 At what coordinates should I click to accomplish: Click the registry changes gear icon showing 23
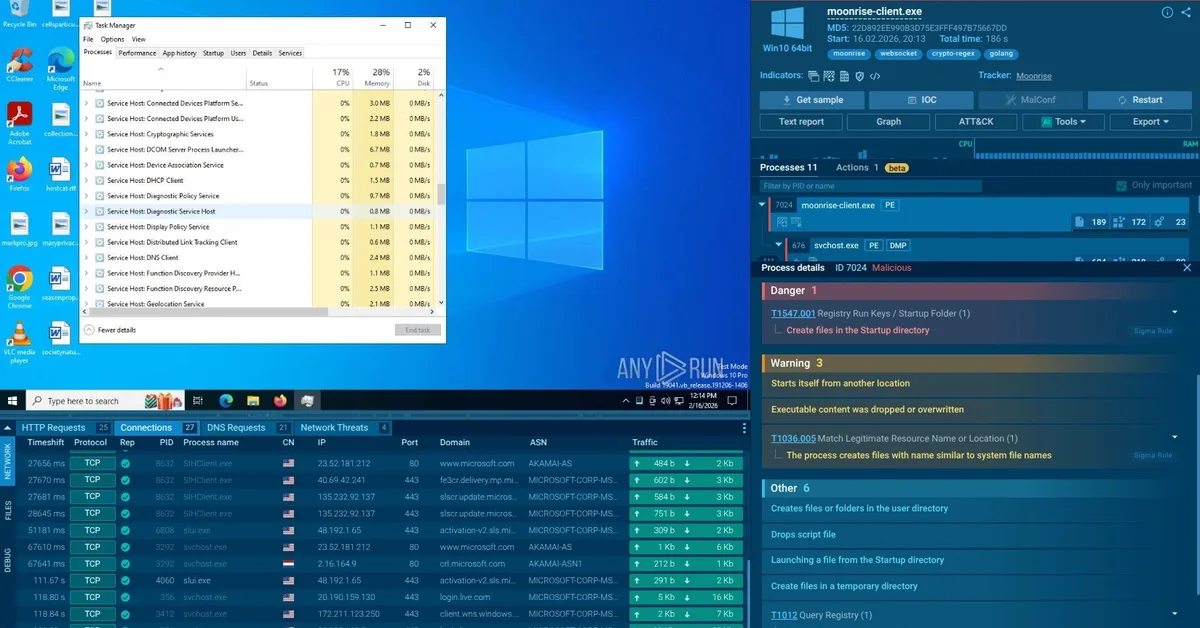point(1160,221)
